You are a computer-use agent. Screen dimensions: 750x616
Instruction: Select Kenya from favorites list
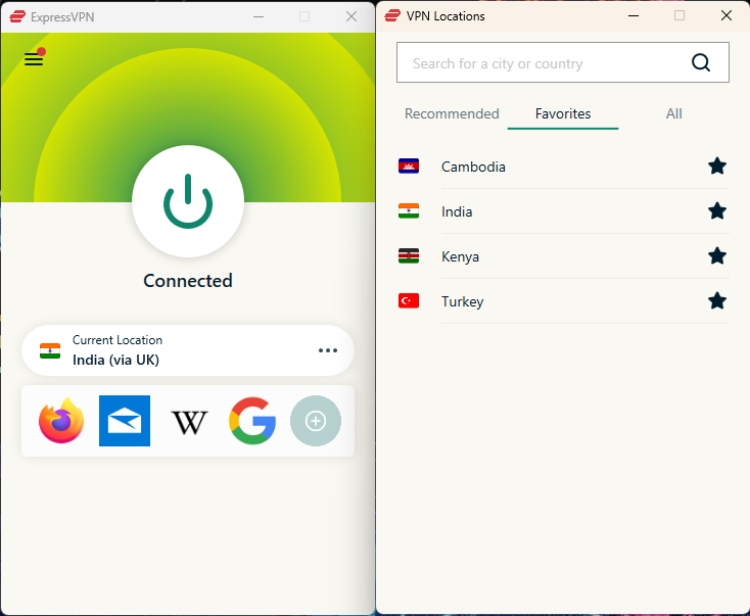(562, 256)
